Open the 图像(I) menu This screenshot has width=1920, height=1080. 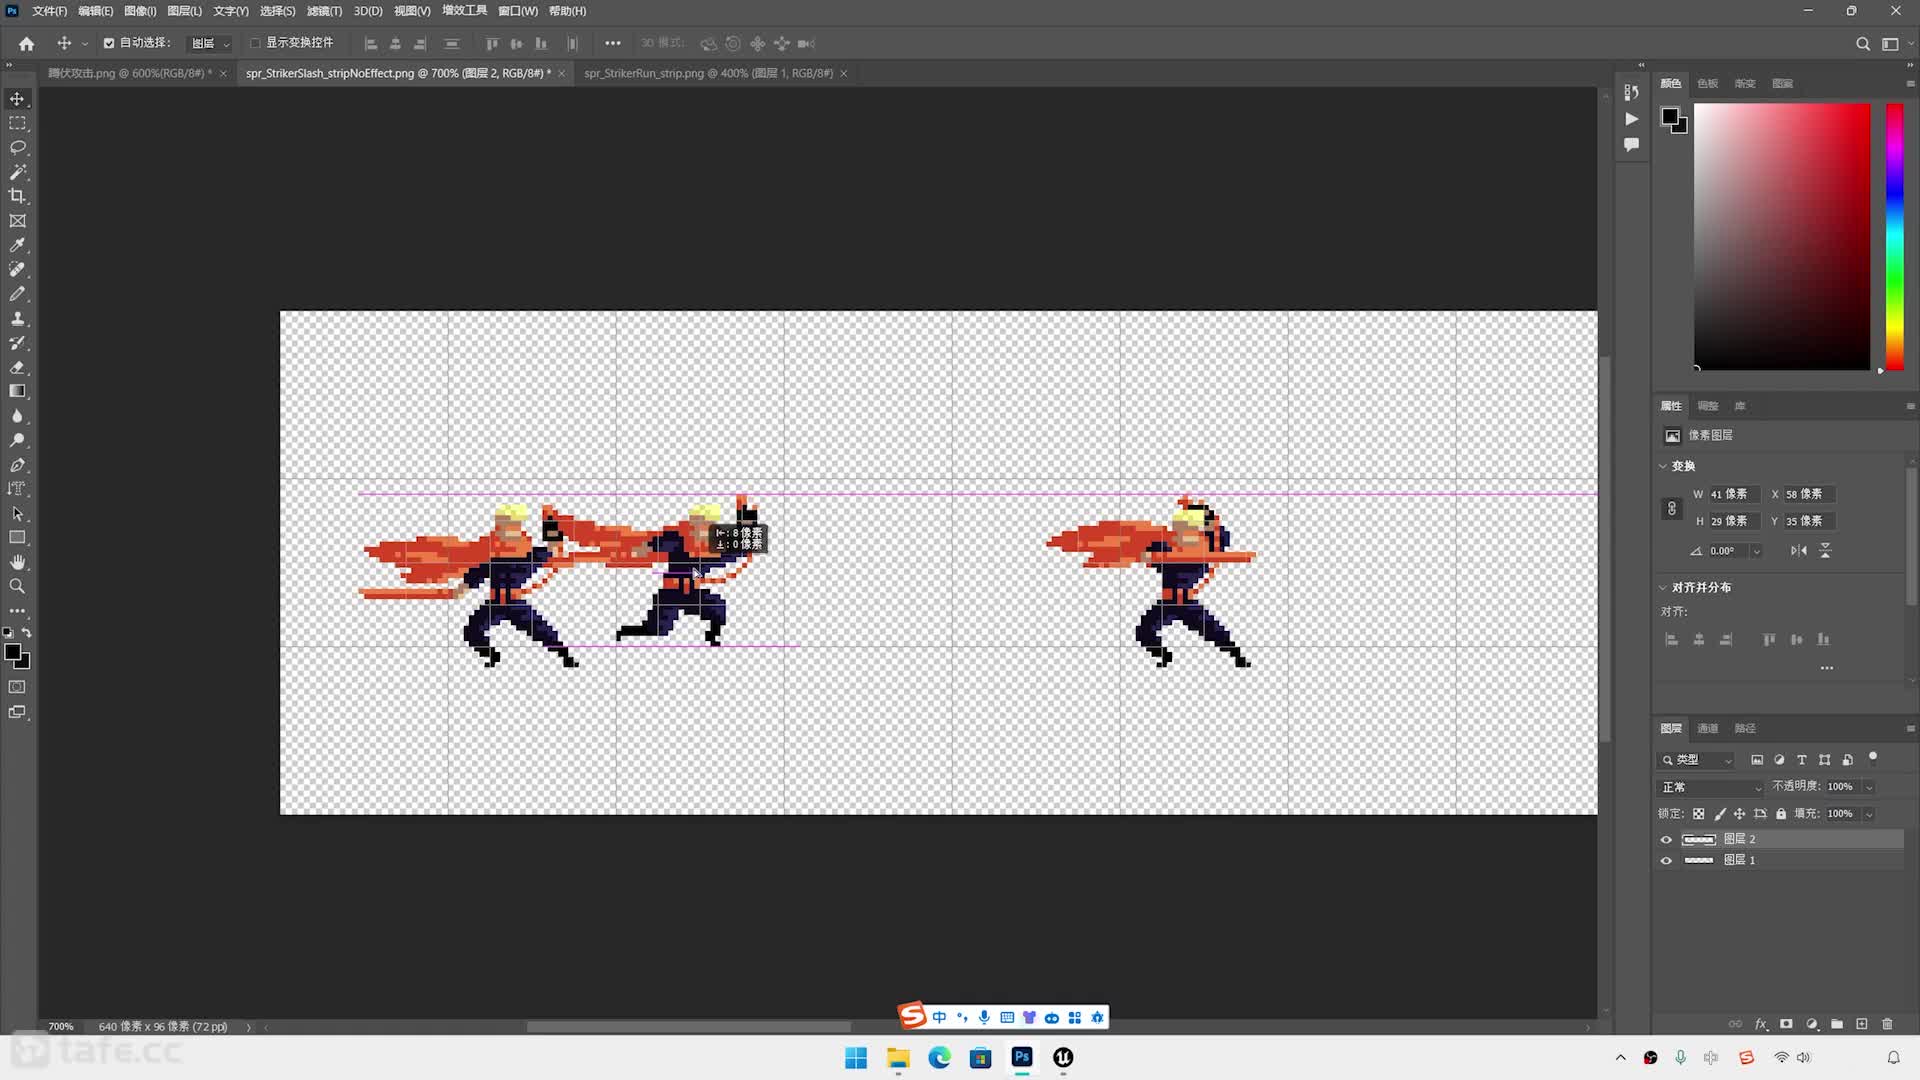(x=140, y=11)
